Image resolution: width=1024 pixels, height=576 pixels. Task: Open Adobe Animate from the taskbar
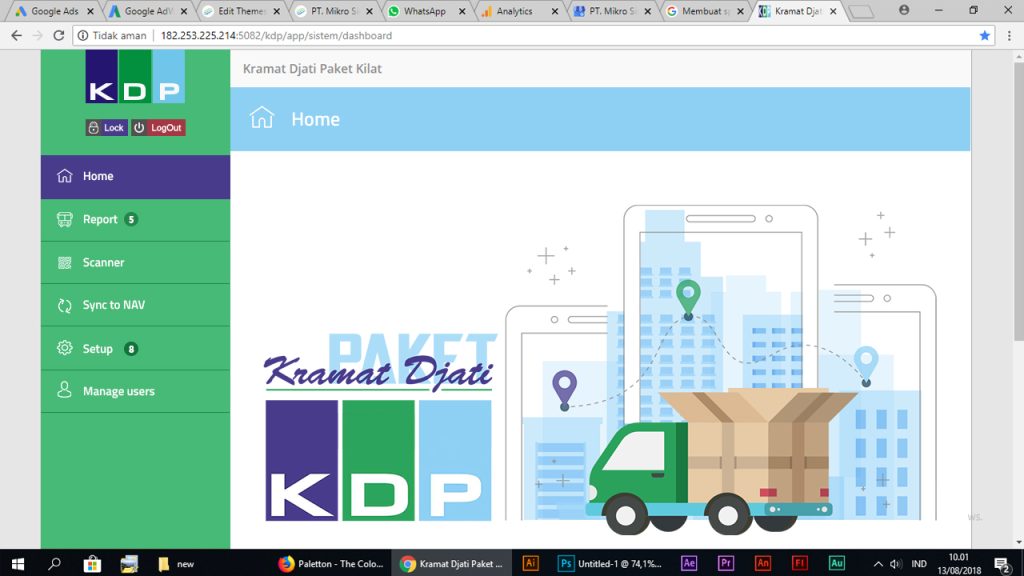[x=762, y=563]
